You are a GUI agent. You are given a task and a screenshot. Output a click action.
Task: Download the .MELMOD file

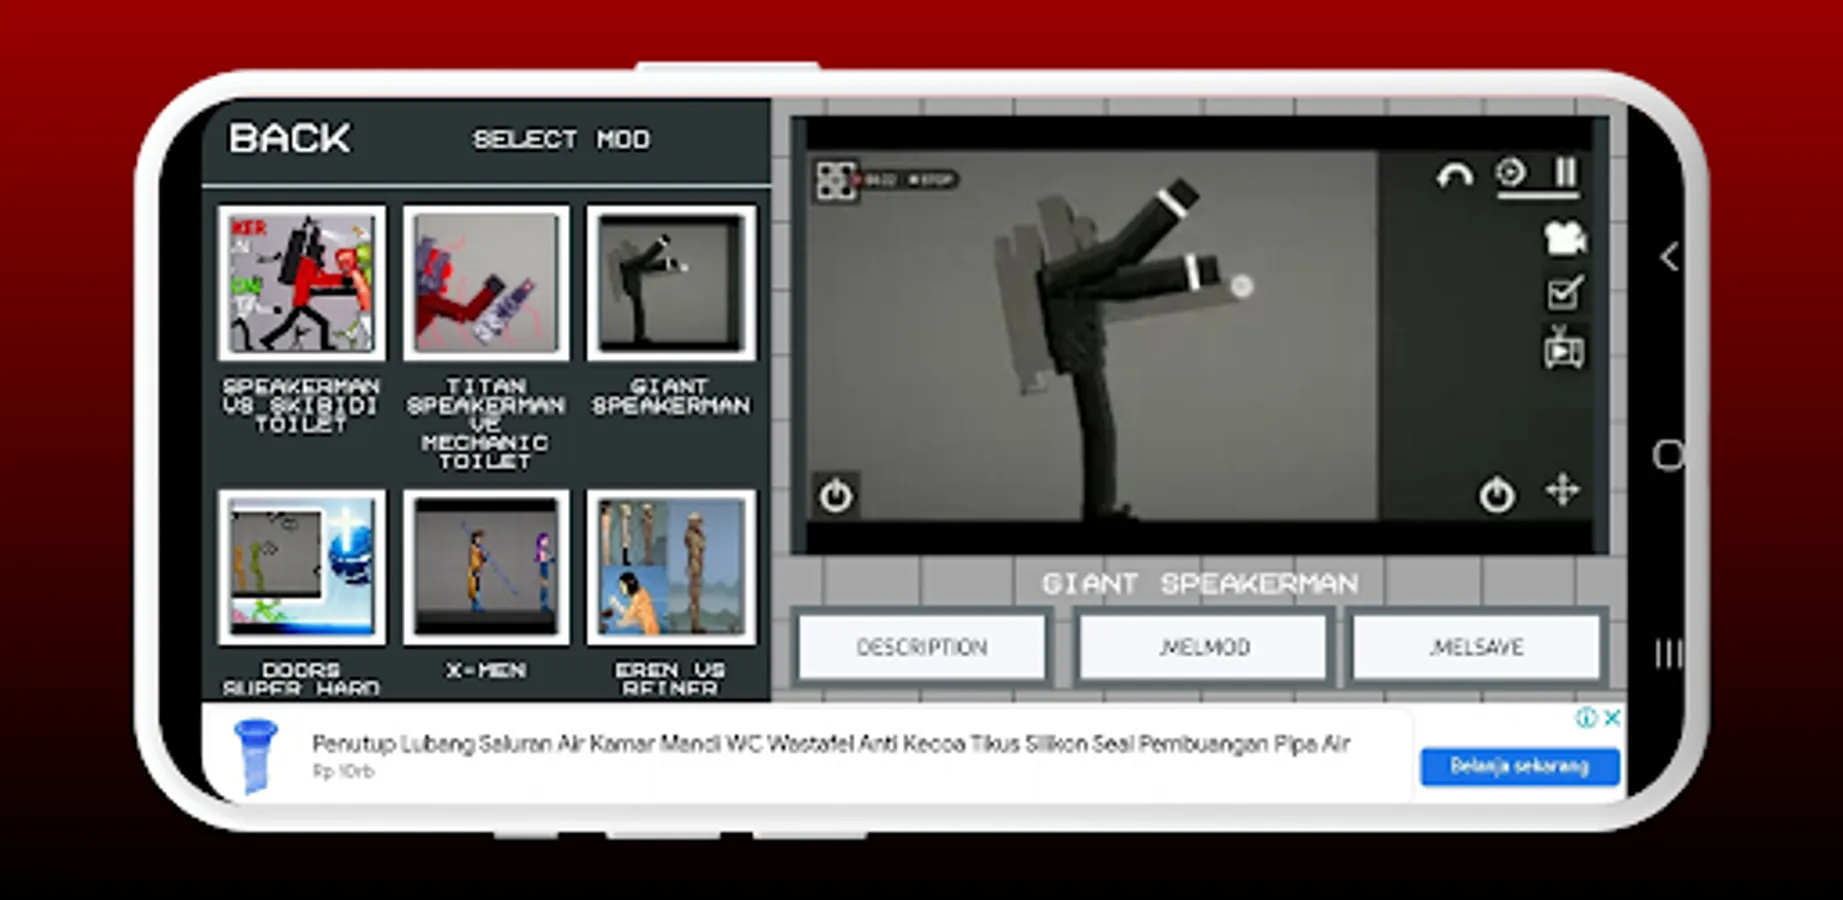point(1203,647)
